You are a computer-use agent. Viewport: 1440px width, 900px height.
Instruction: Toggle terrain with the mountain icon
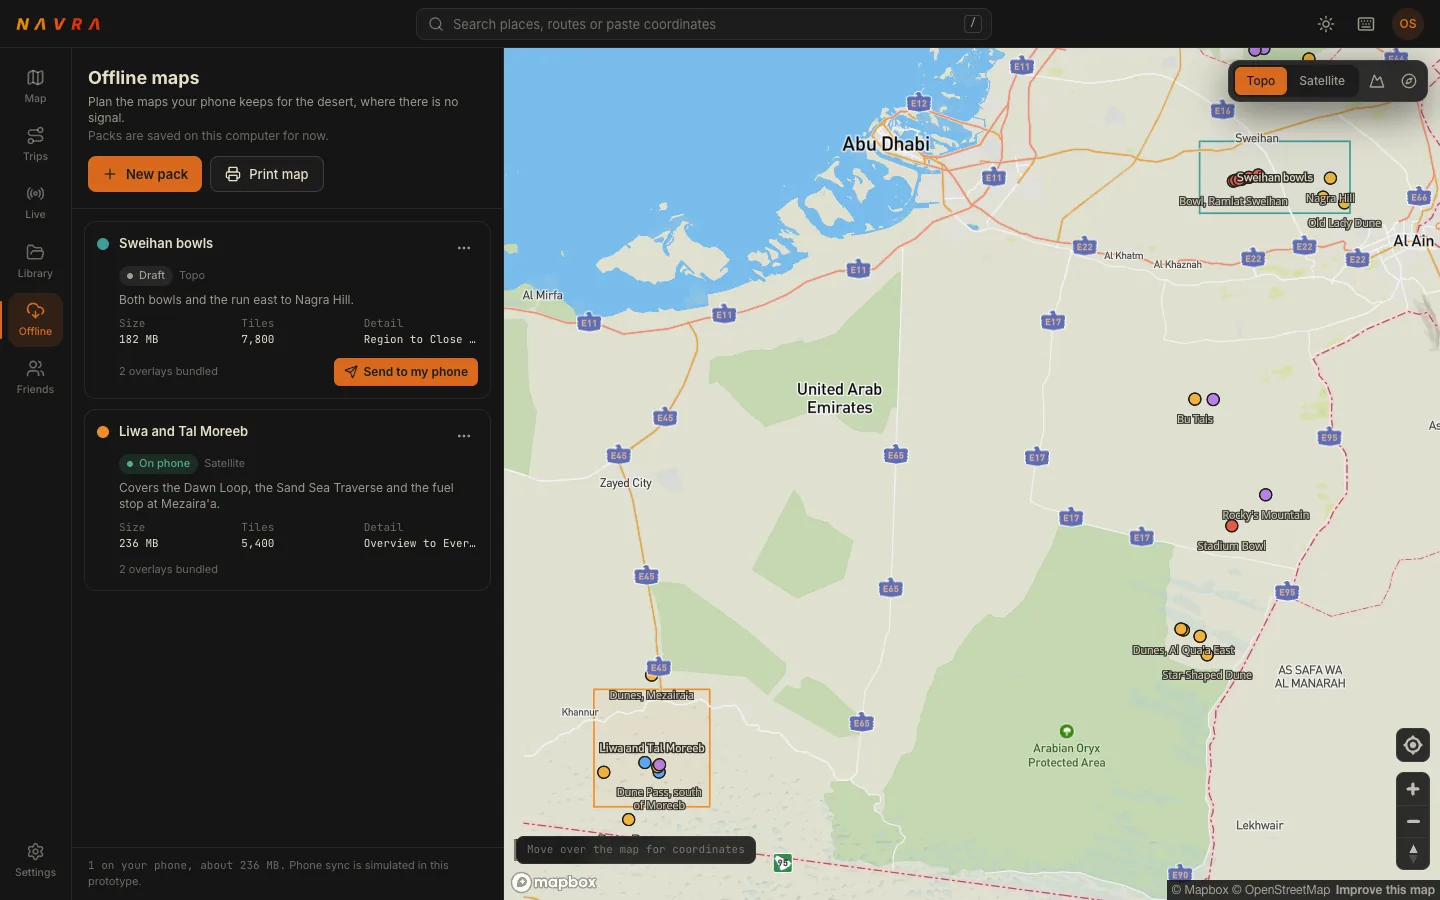point(1377,81)
